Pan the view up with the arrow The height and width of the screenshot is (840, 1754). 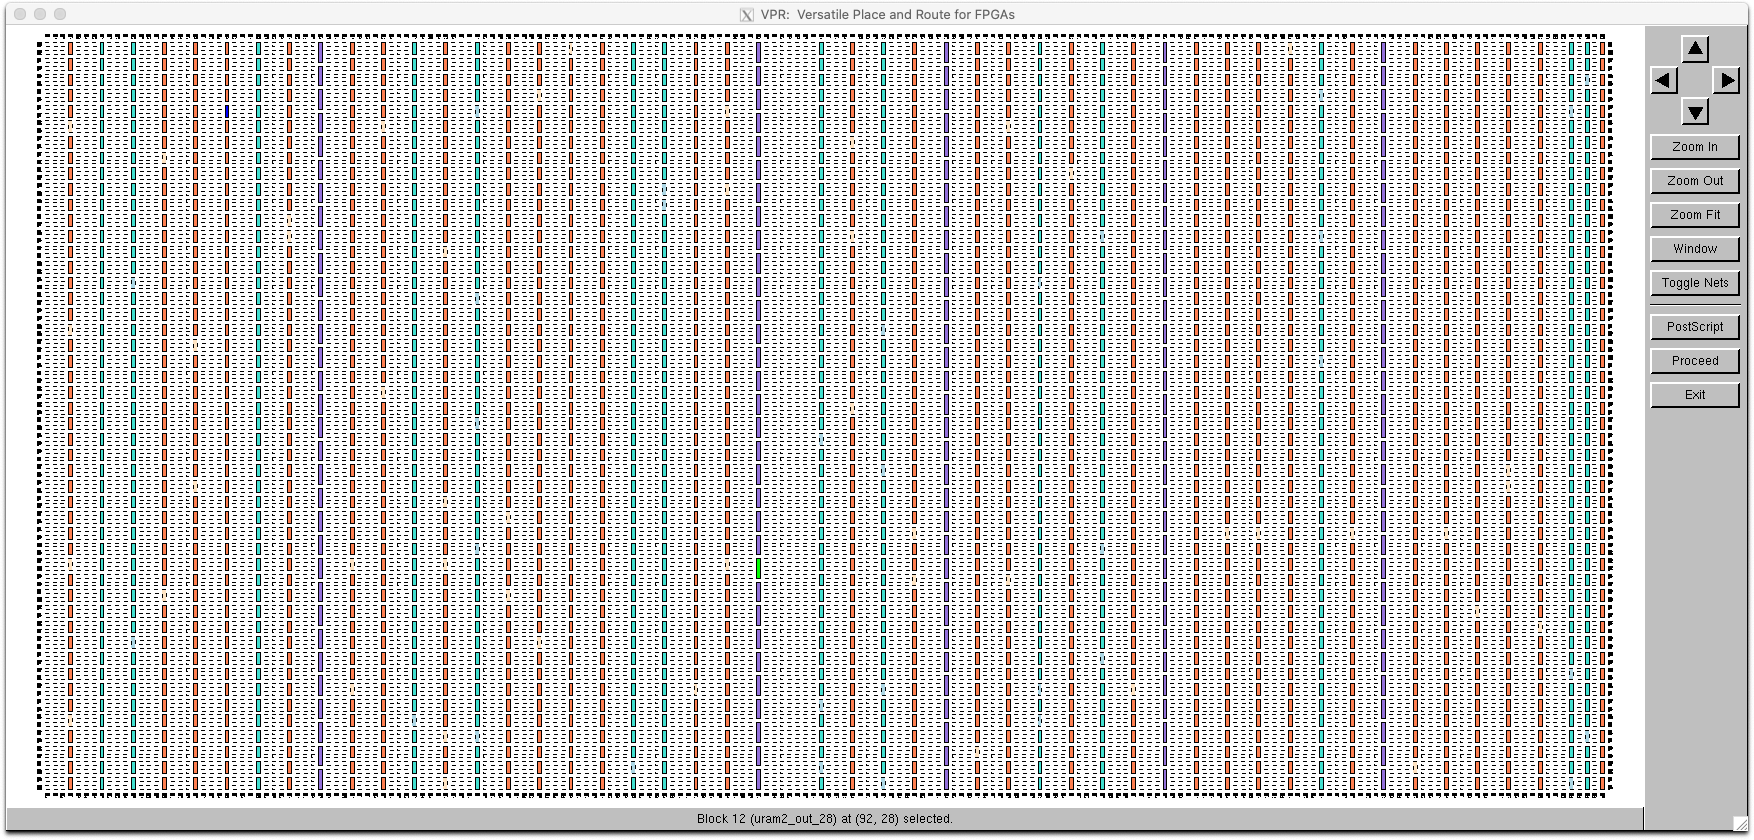(1695, 48)
